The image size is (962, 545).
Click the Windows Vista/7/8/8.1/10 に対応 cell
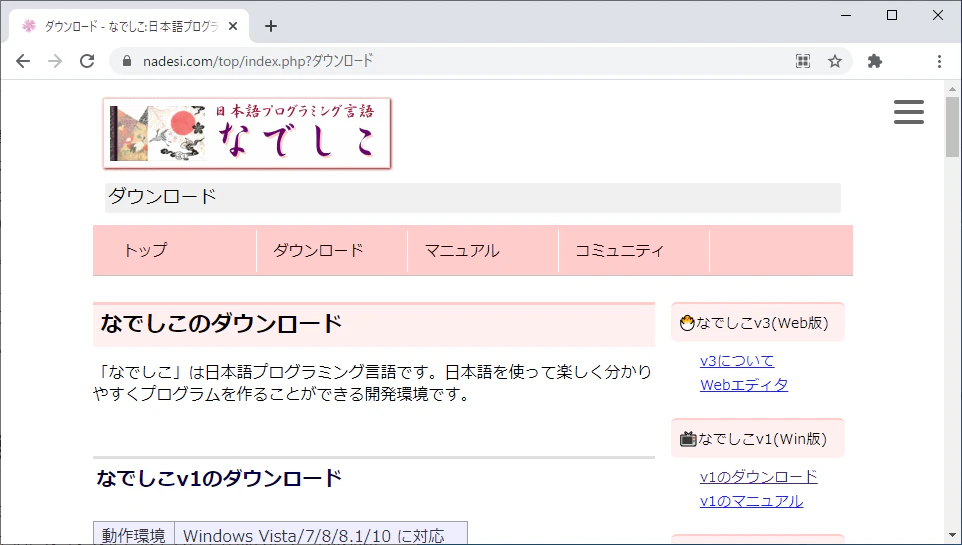(x=321, y=535)
